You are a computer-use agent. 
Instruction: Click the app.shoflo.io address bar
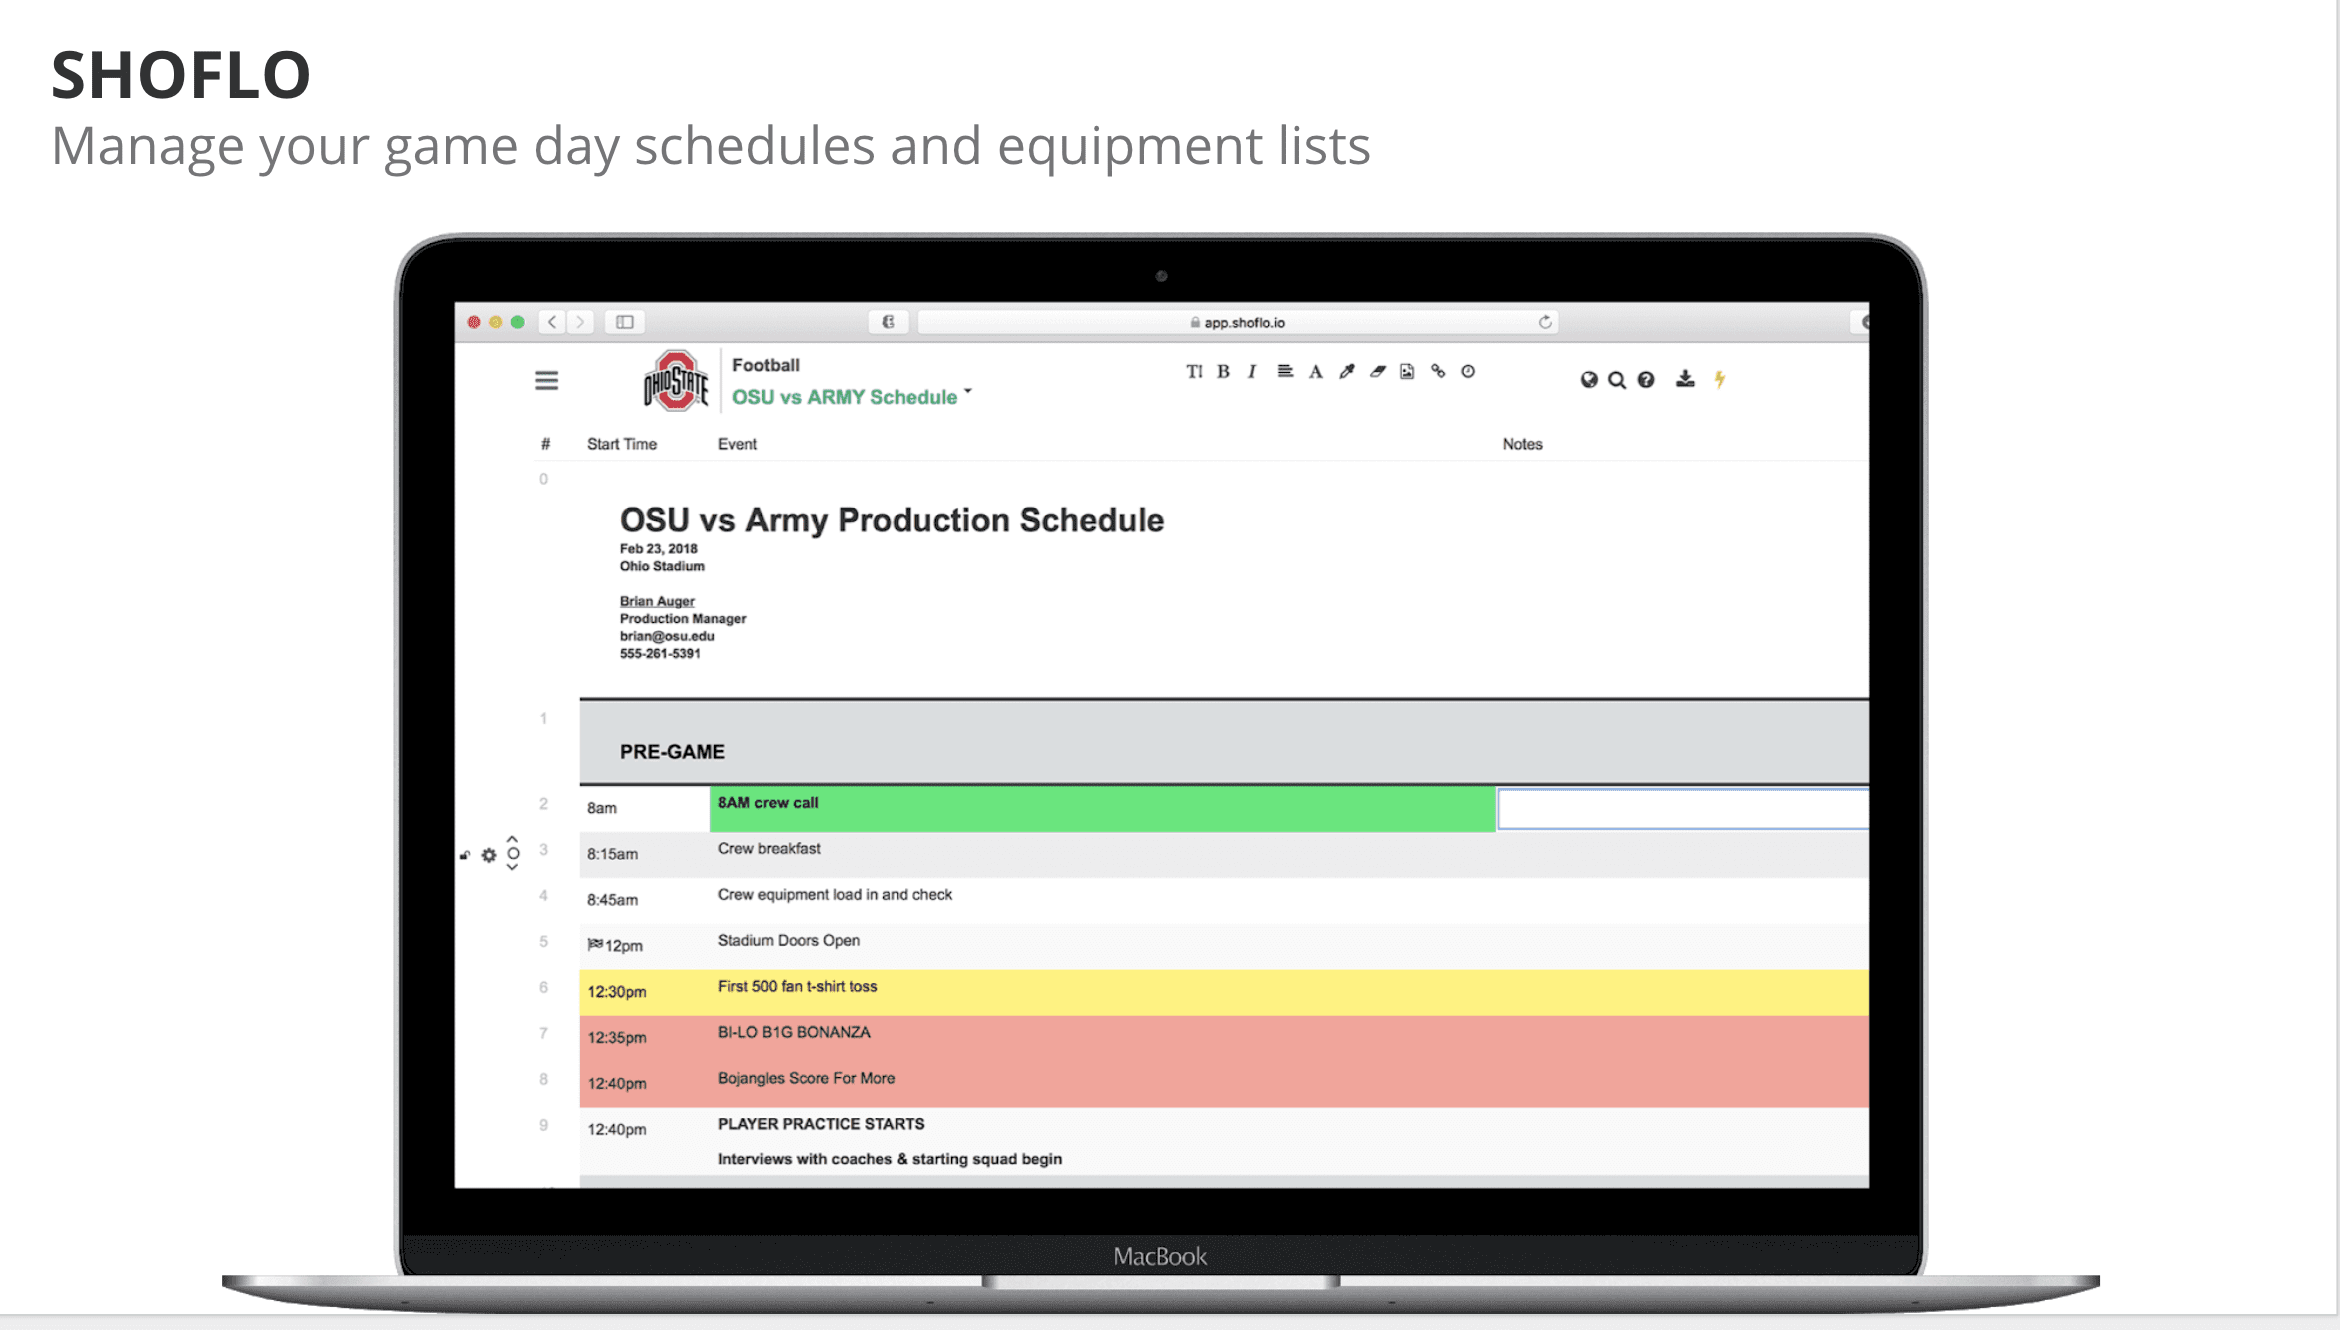(1237, 322)
